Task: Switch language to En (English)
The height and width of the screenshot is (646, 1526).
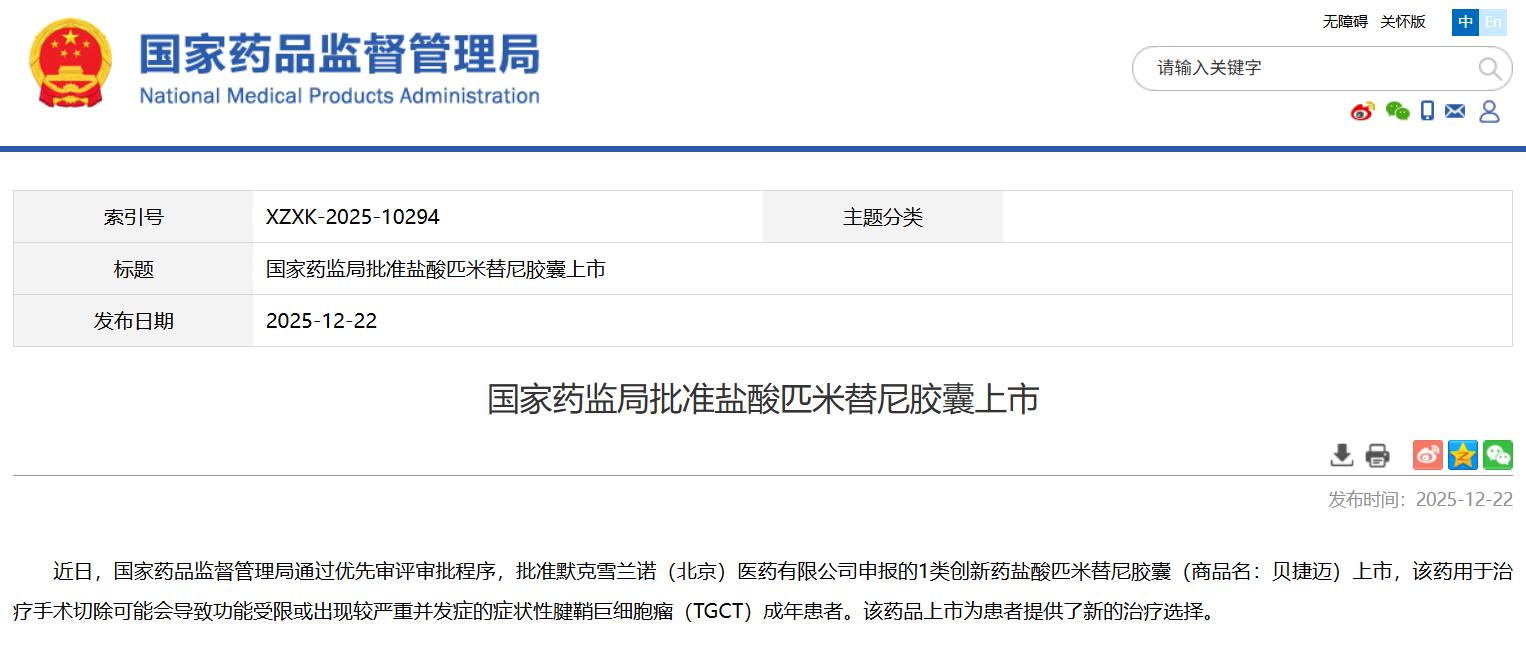Action: [1493, 22]
